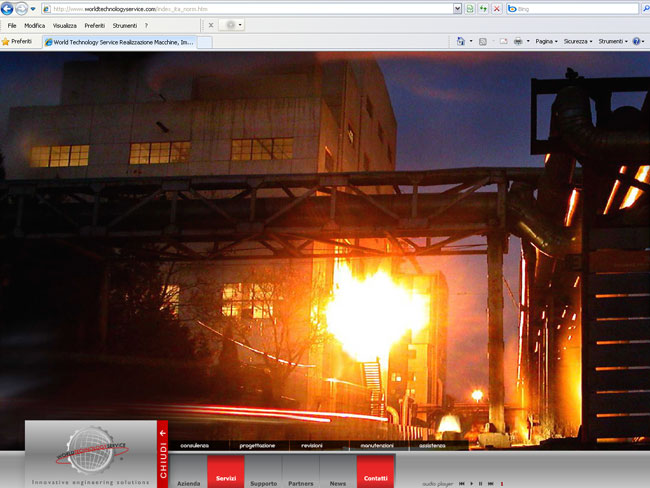Select the News navigation tab
This screenshot has height=488, width=650.
coord(338,473)
